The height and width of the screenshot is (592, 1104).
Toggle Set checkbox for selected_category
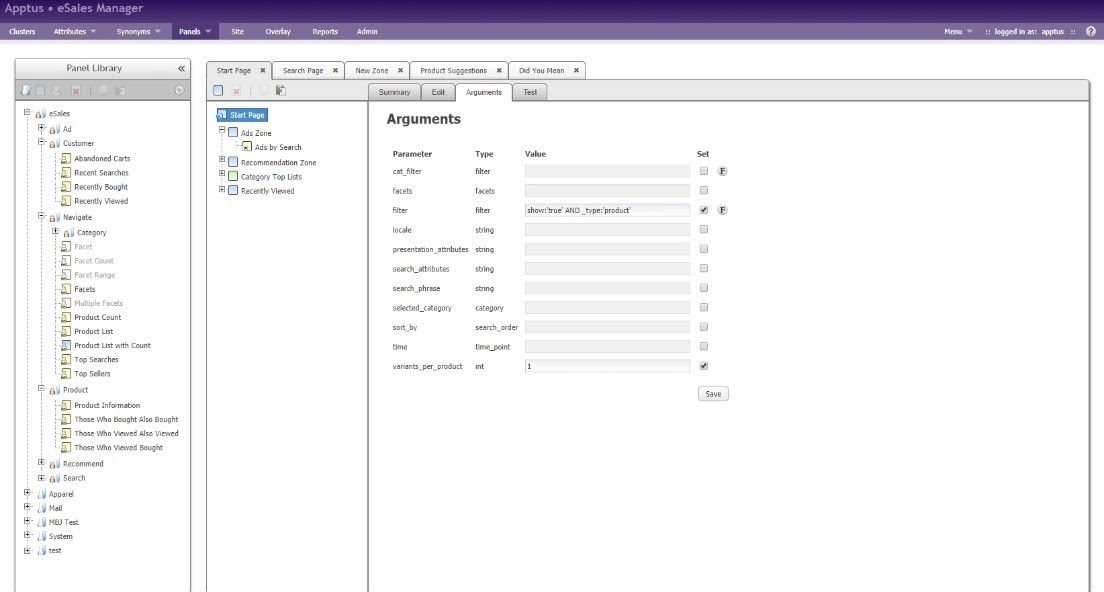(x=703, y=307)
